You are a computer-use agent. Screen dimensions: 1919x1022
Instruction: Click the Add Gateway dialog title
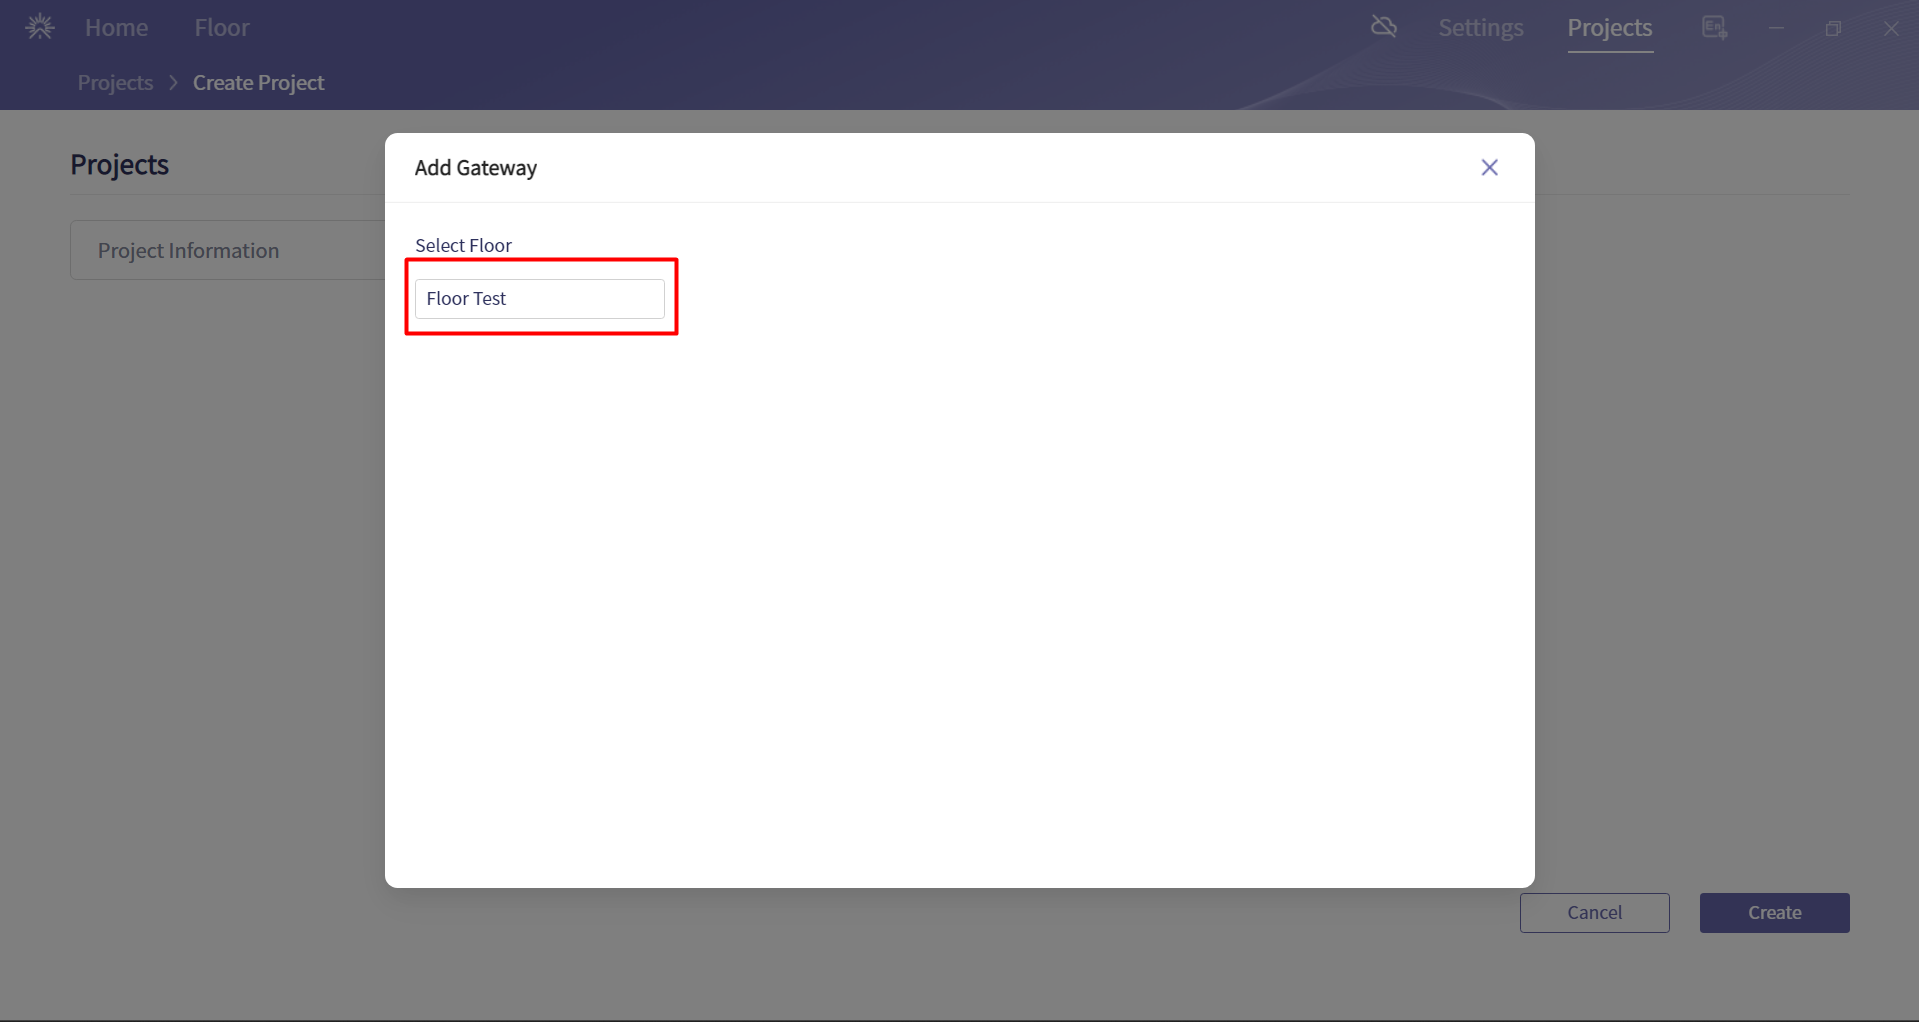point(476,168)
